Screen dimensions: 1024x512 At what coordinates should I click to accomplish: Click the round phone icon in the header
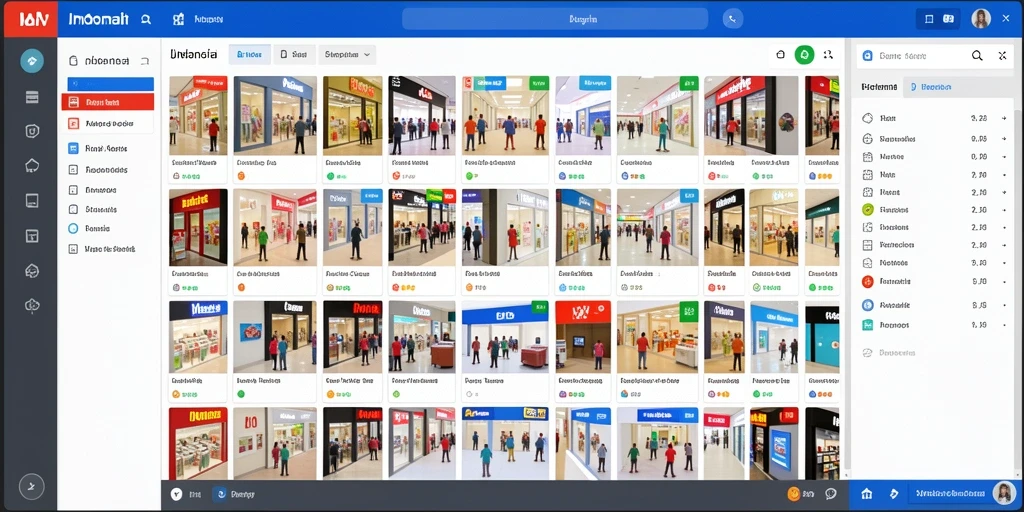[x=733, y=19]
